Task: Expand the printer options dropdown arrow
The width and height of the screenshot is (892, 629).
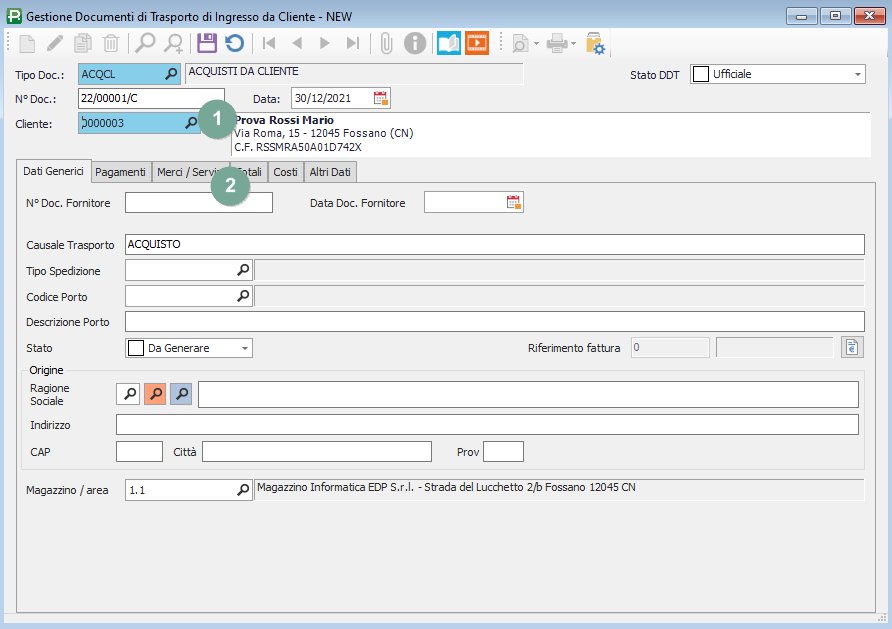Action: [x=574, y=44]
